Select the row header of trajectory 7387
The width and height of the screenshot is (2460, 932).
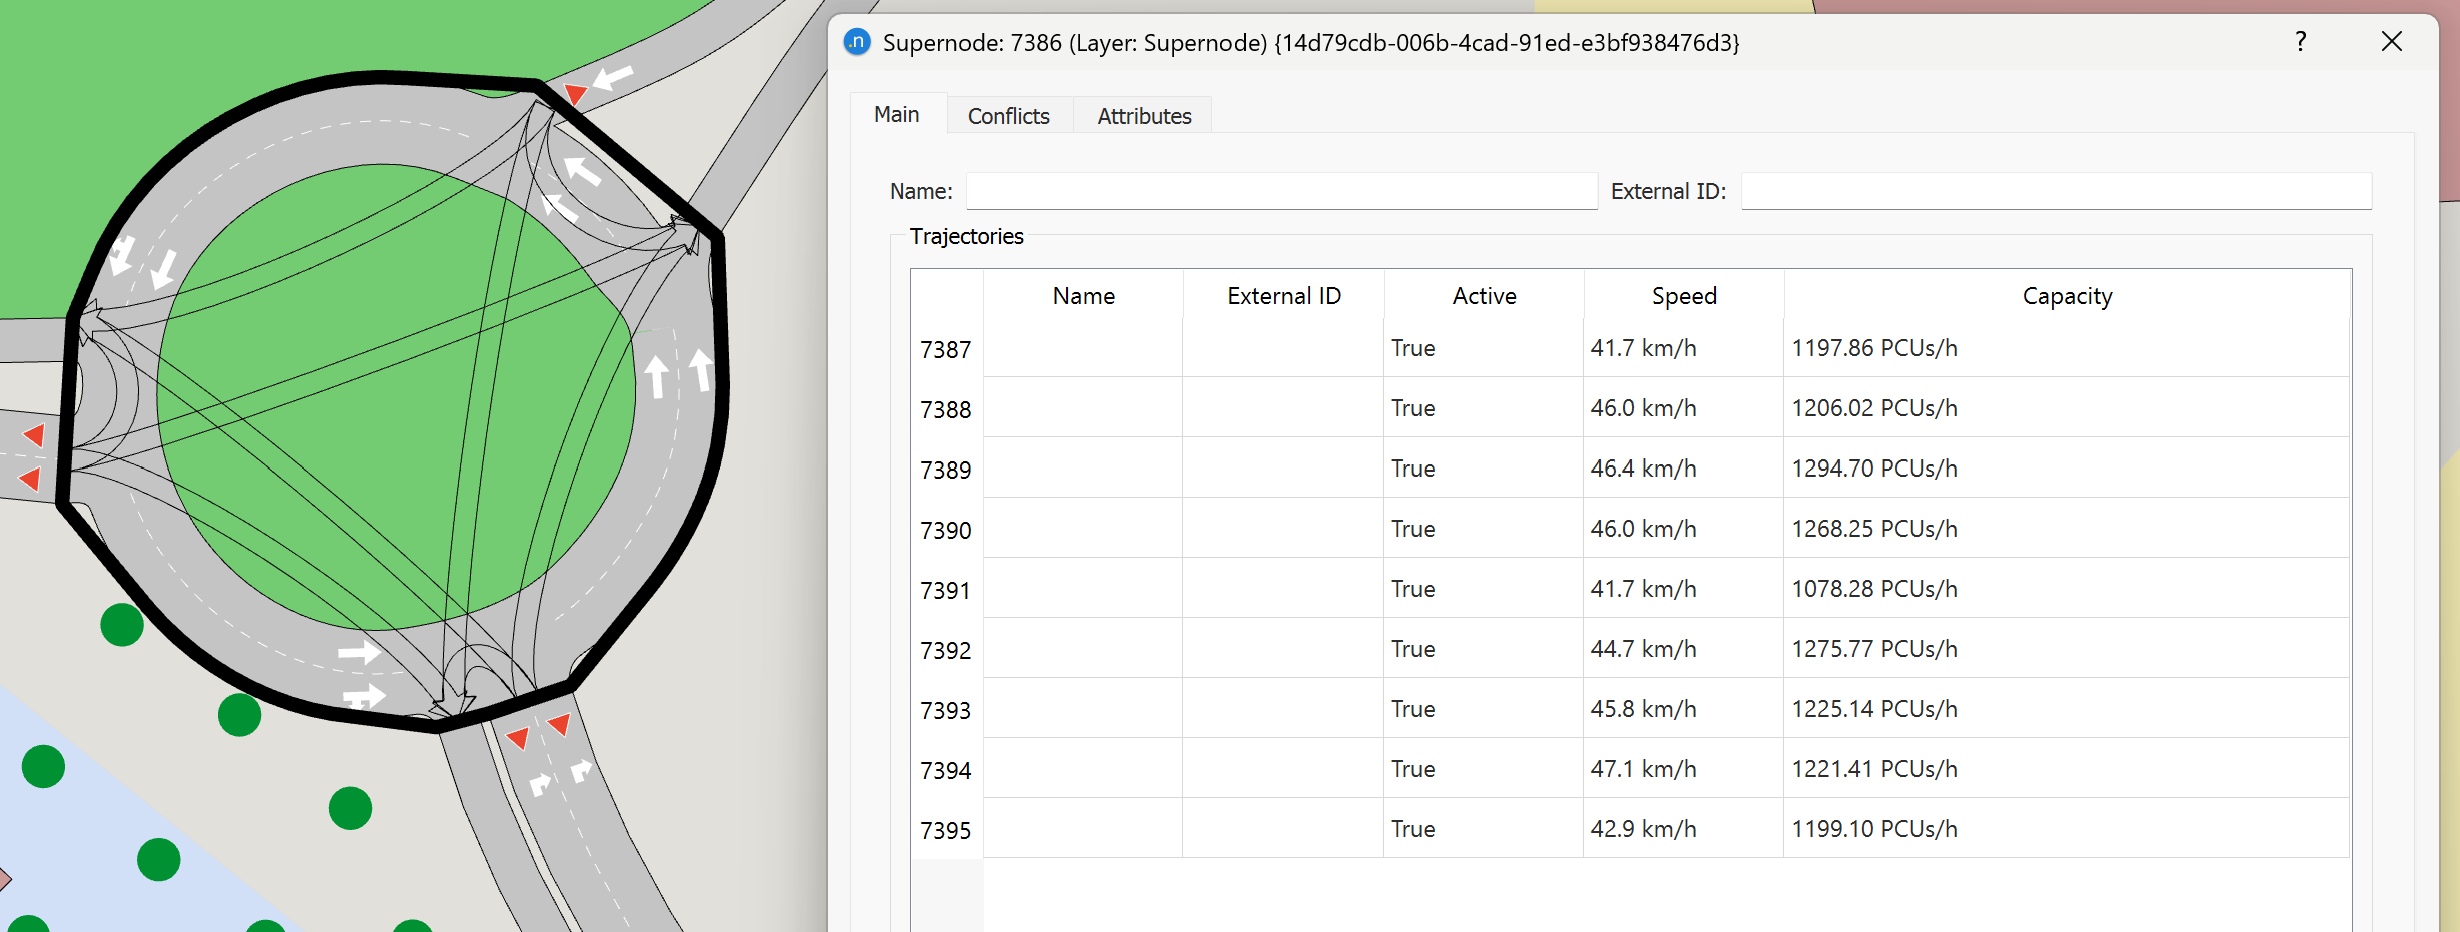945,348
